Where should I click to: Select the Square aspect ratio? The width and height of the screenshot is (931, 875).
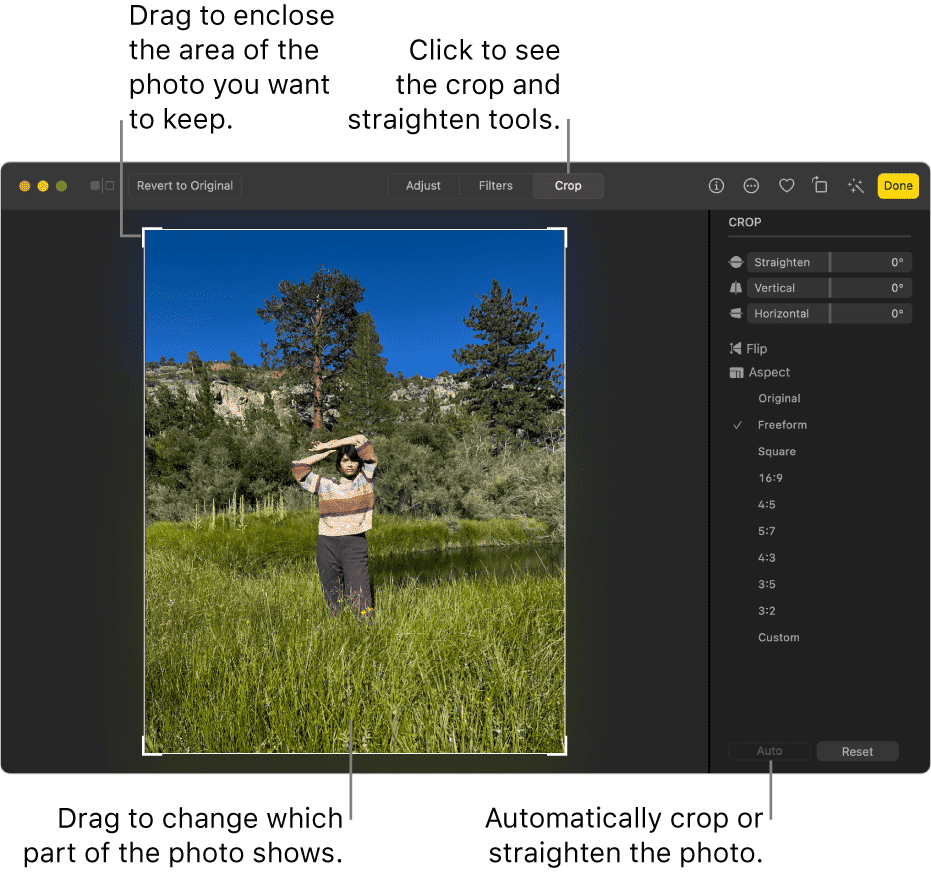coord(776,451)
